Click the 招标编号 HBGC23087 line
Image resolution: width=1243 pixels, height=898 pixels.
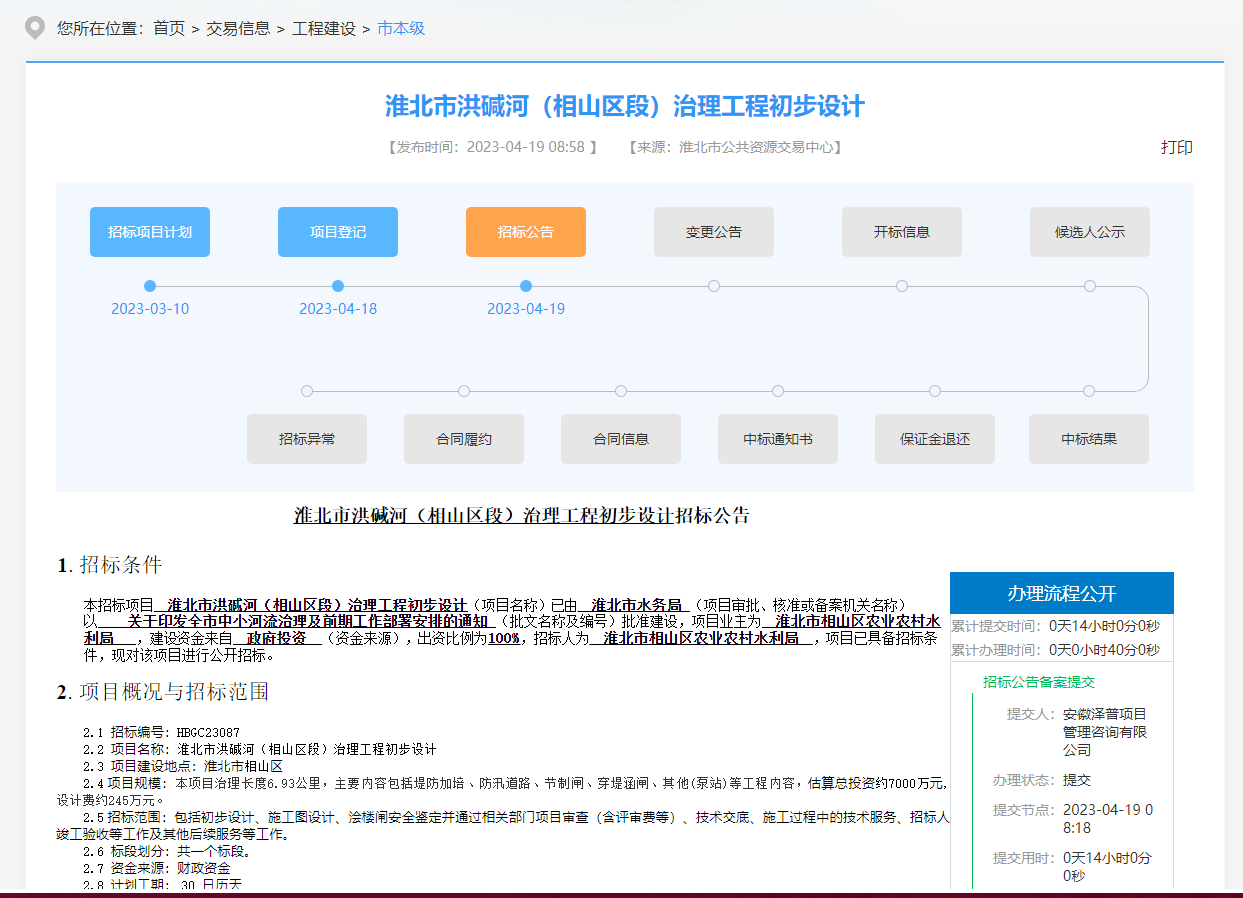click(x=162, y=733)
